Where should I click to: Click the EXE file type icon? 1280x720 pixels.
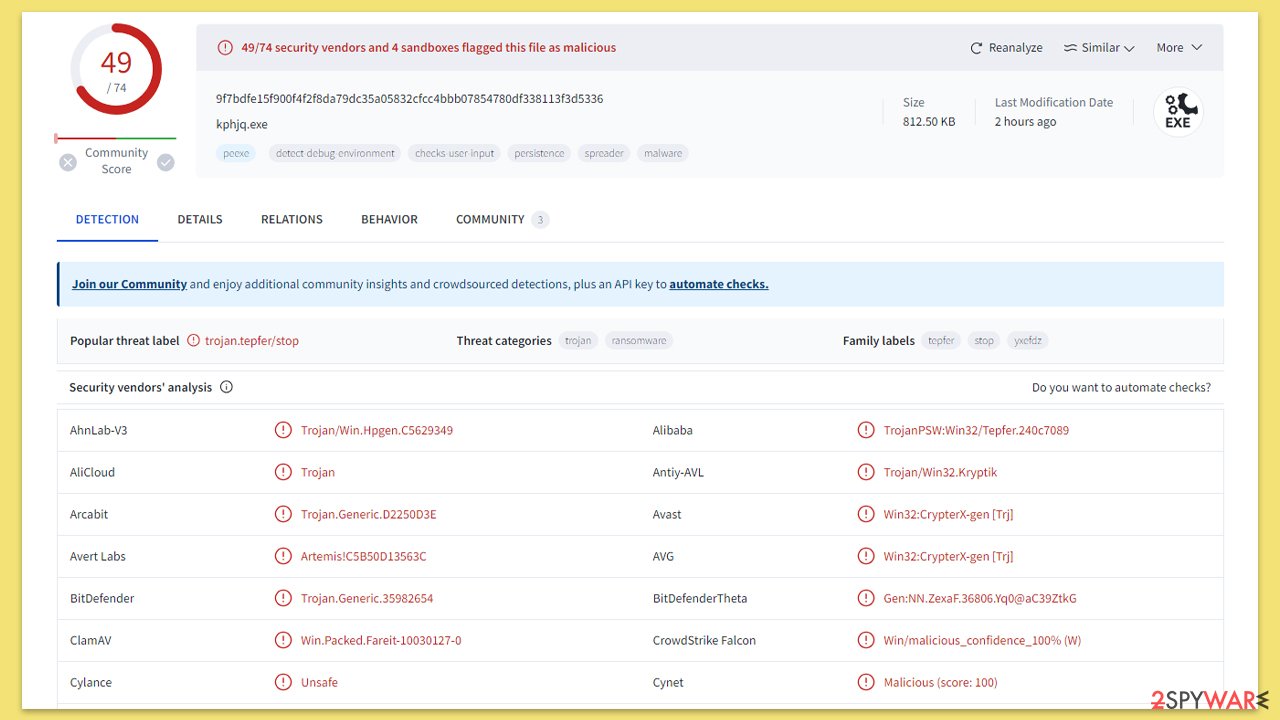(1178, 112)
